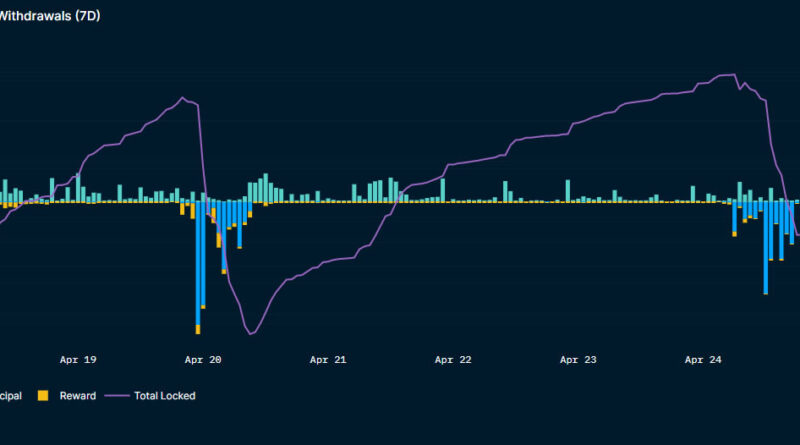Click yellow reward tip of largest Apr 20 bar
This screenshot has height=445, width=800.
click(x=198, y=329)
